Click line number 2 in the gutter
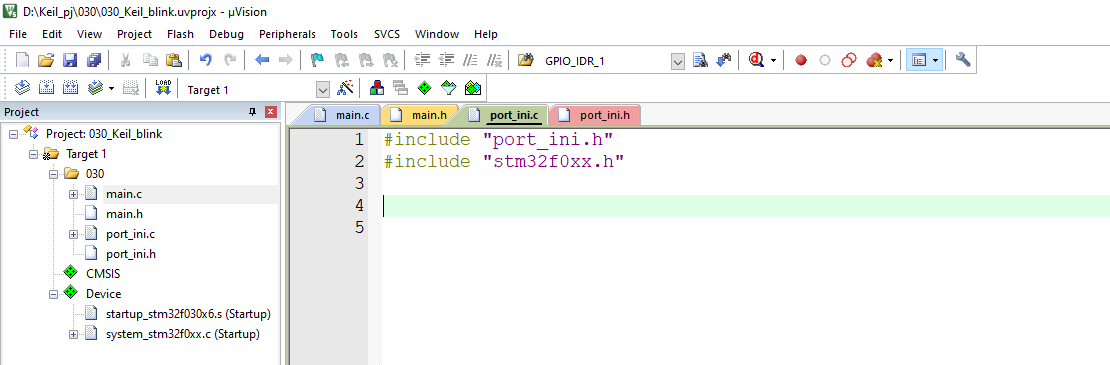This screenshot has height=365, width=1110. [x=360, y=161]
